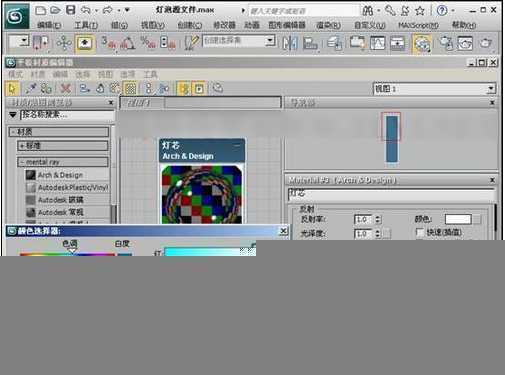The image size is (505, 375).
Task: Click the Render Setup icon in the main toolbar
Action: pyautogui.click(x=446, y=43)
